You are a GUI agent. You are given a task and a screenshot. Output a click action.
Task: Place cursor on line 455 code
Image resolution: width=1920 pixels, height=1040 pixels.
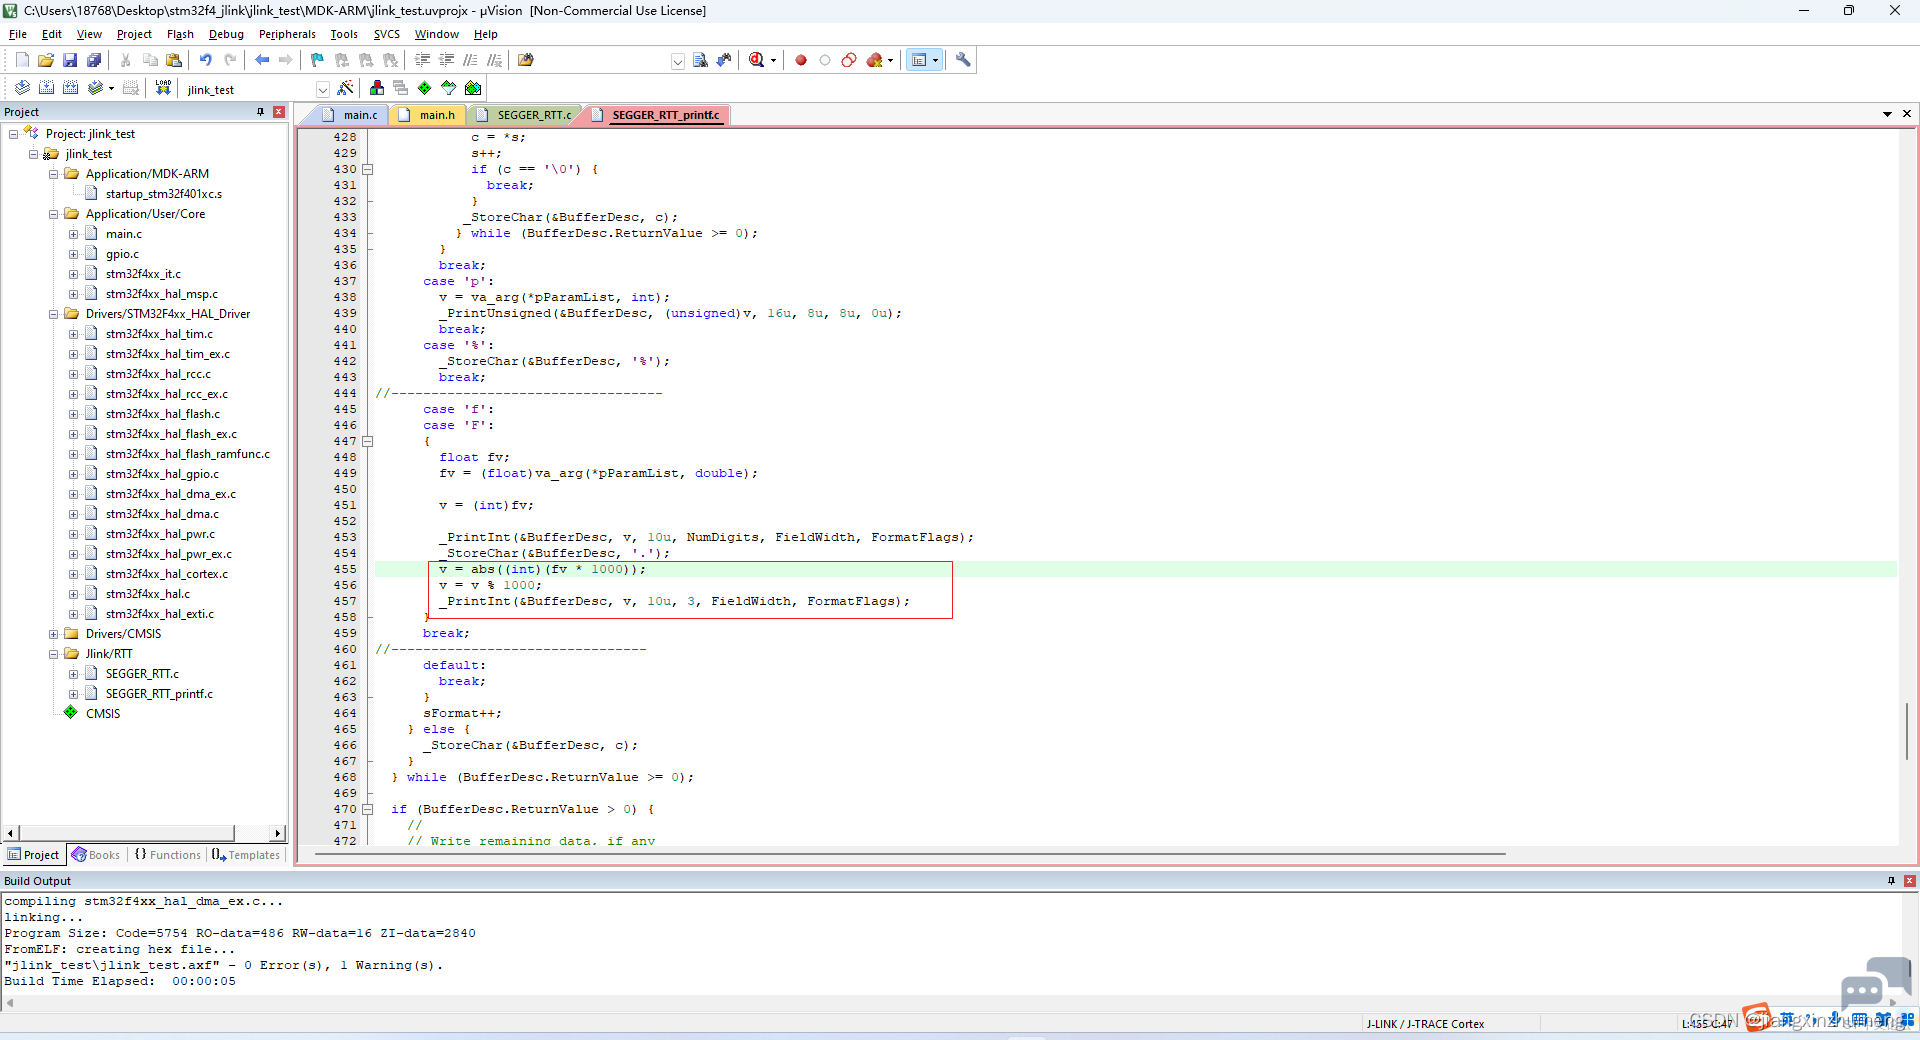(x=542, y=569)
